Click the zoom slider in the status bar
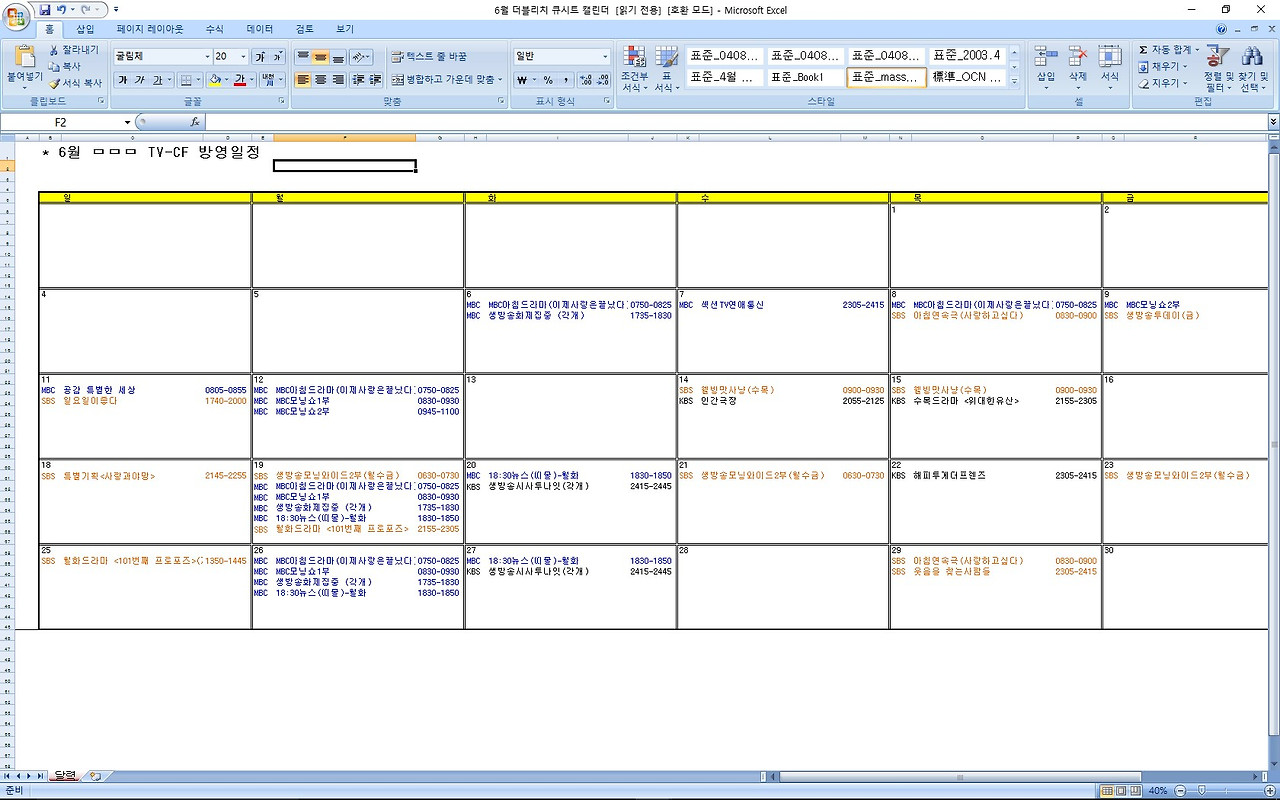This screenshot has width=1280, height=800. (x=1202, y=791)
